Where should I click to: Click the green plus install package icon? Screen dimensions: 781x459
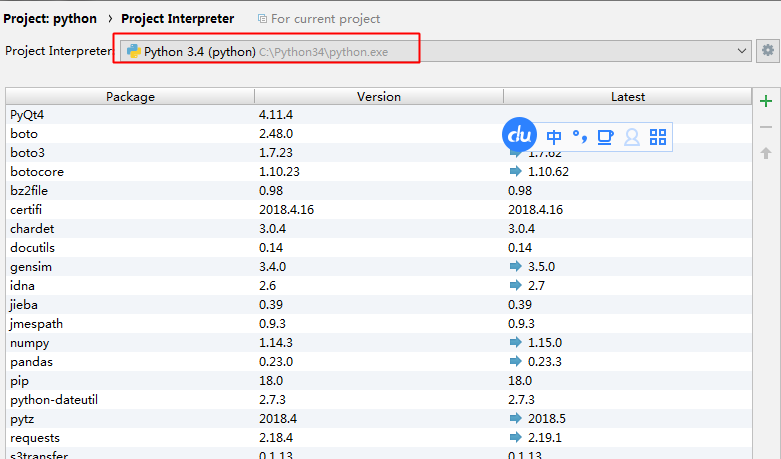(x=766, y=102)
